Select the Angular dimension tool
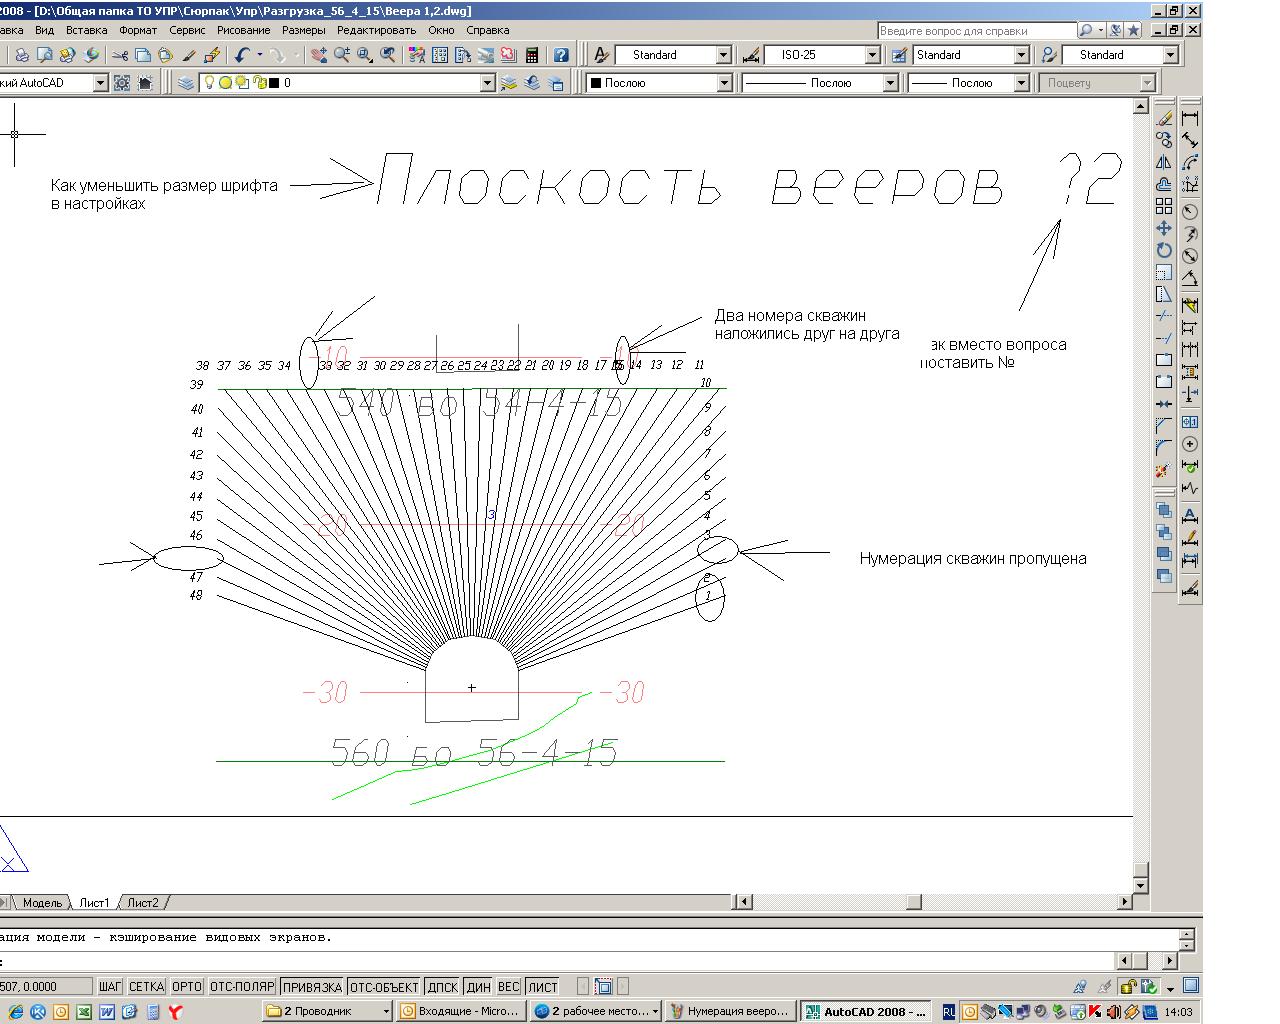Image resolution: width=1280 pixels, height=1024 pixels. (x=1190, y=277)
